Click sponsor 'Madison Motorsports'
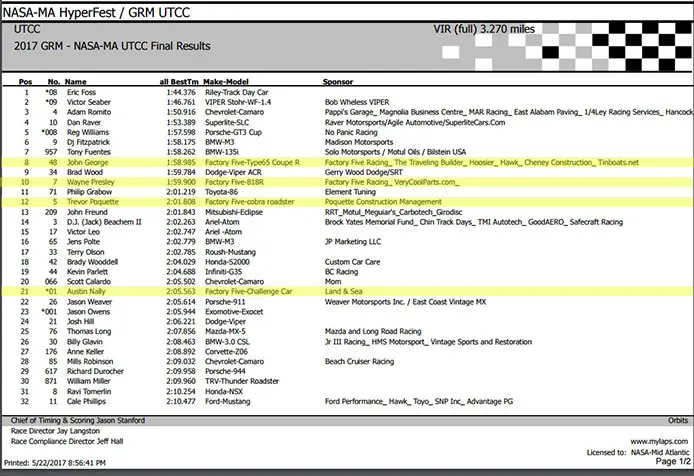This screenshot has height=476, width=694. click(359, 142)
